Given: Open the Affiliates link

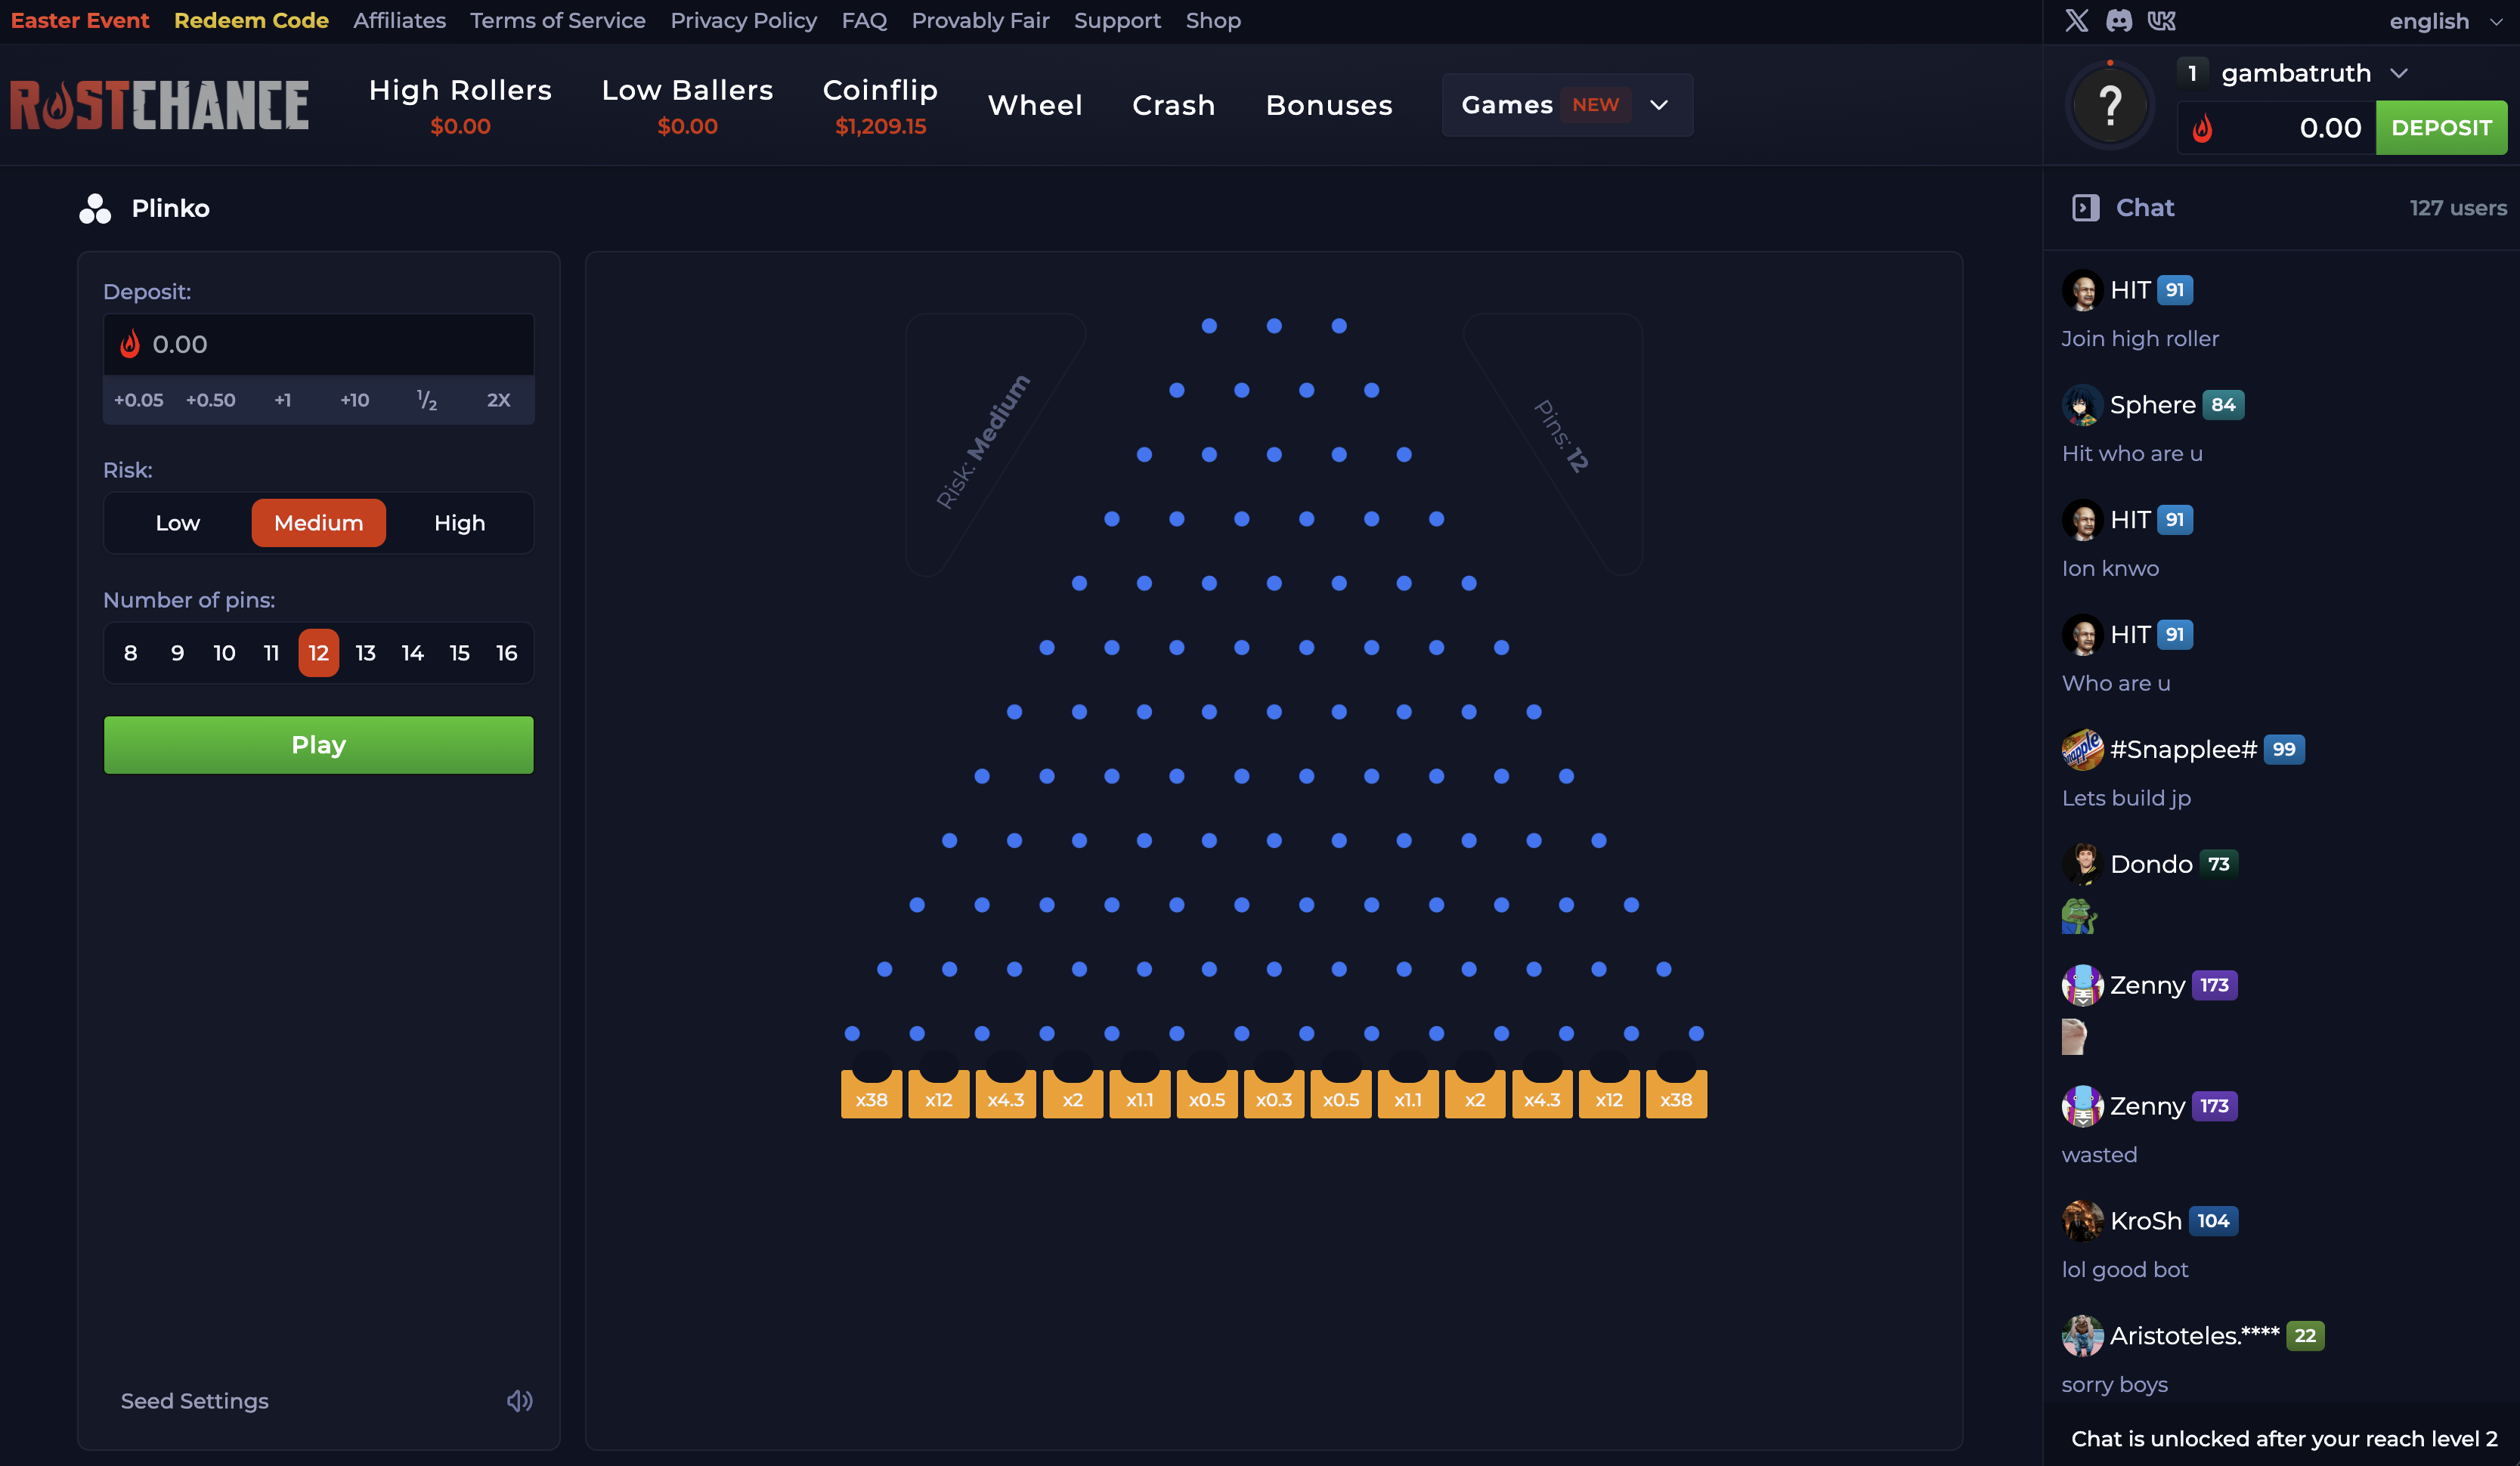Looking at the screenshot, I should click(x=399, y=20).
